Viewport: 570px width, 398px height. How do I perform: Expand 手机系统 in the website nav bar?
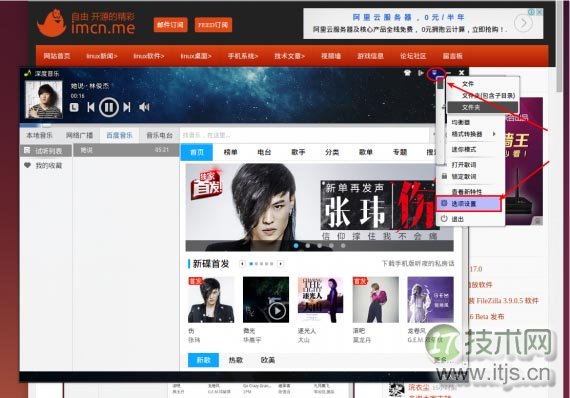tap(243, 56)
